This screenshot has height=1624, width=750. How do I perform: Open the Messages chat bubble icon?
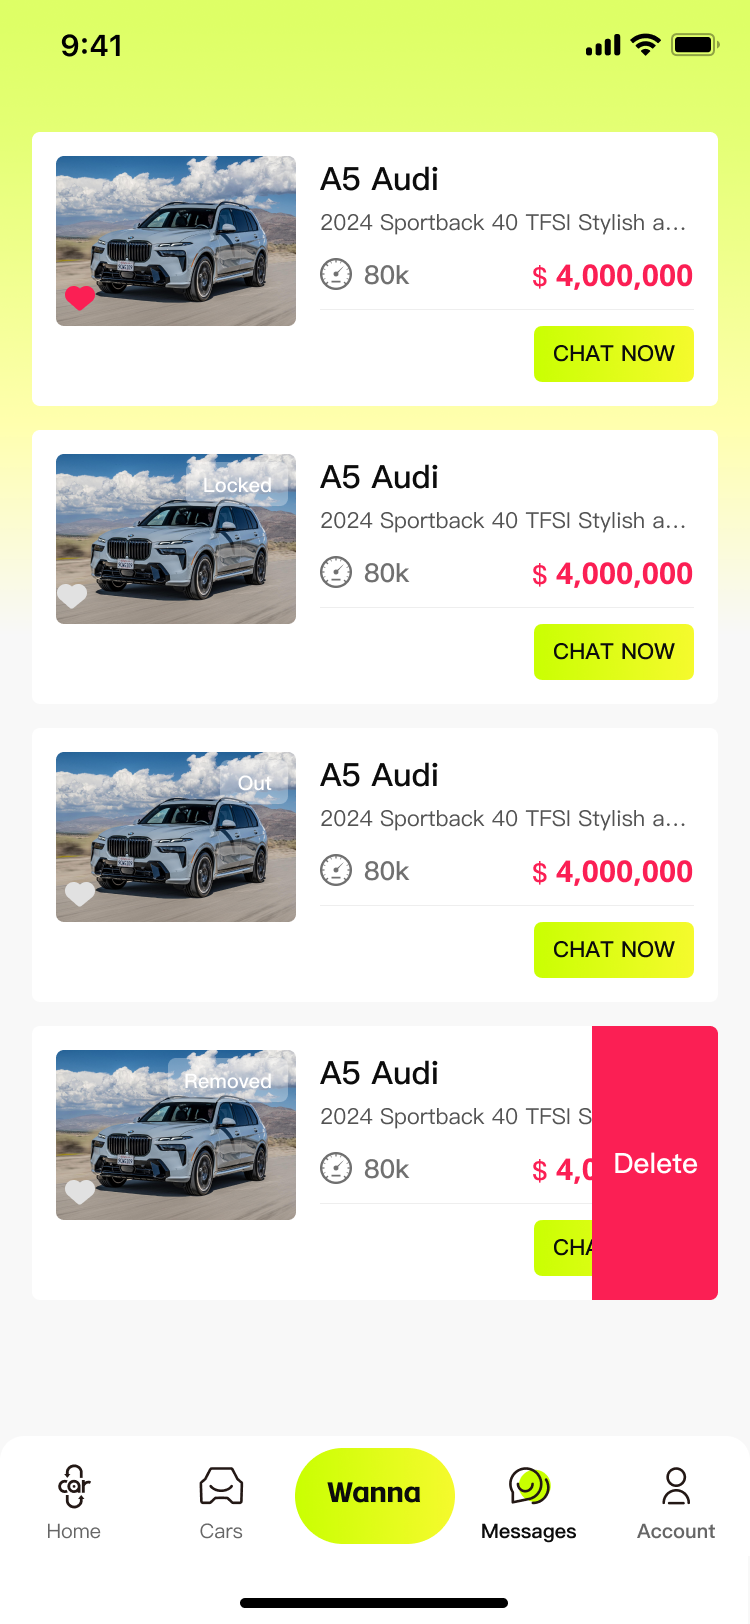point(529,1486)
